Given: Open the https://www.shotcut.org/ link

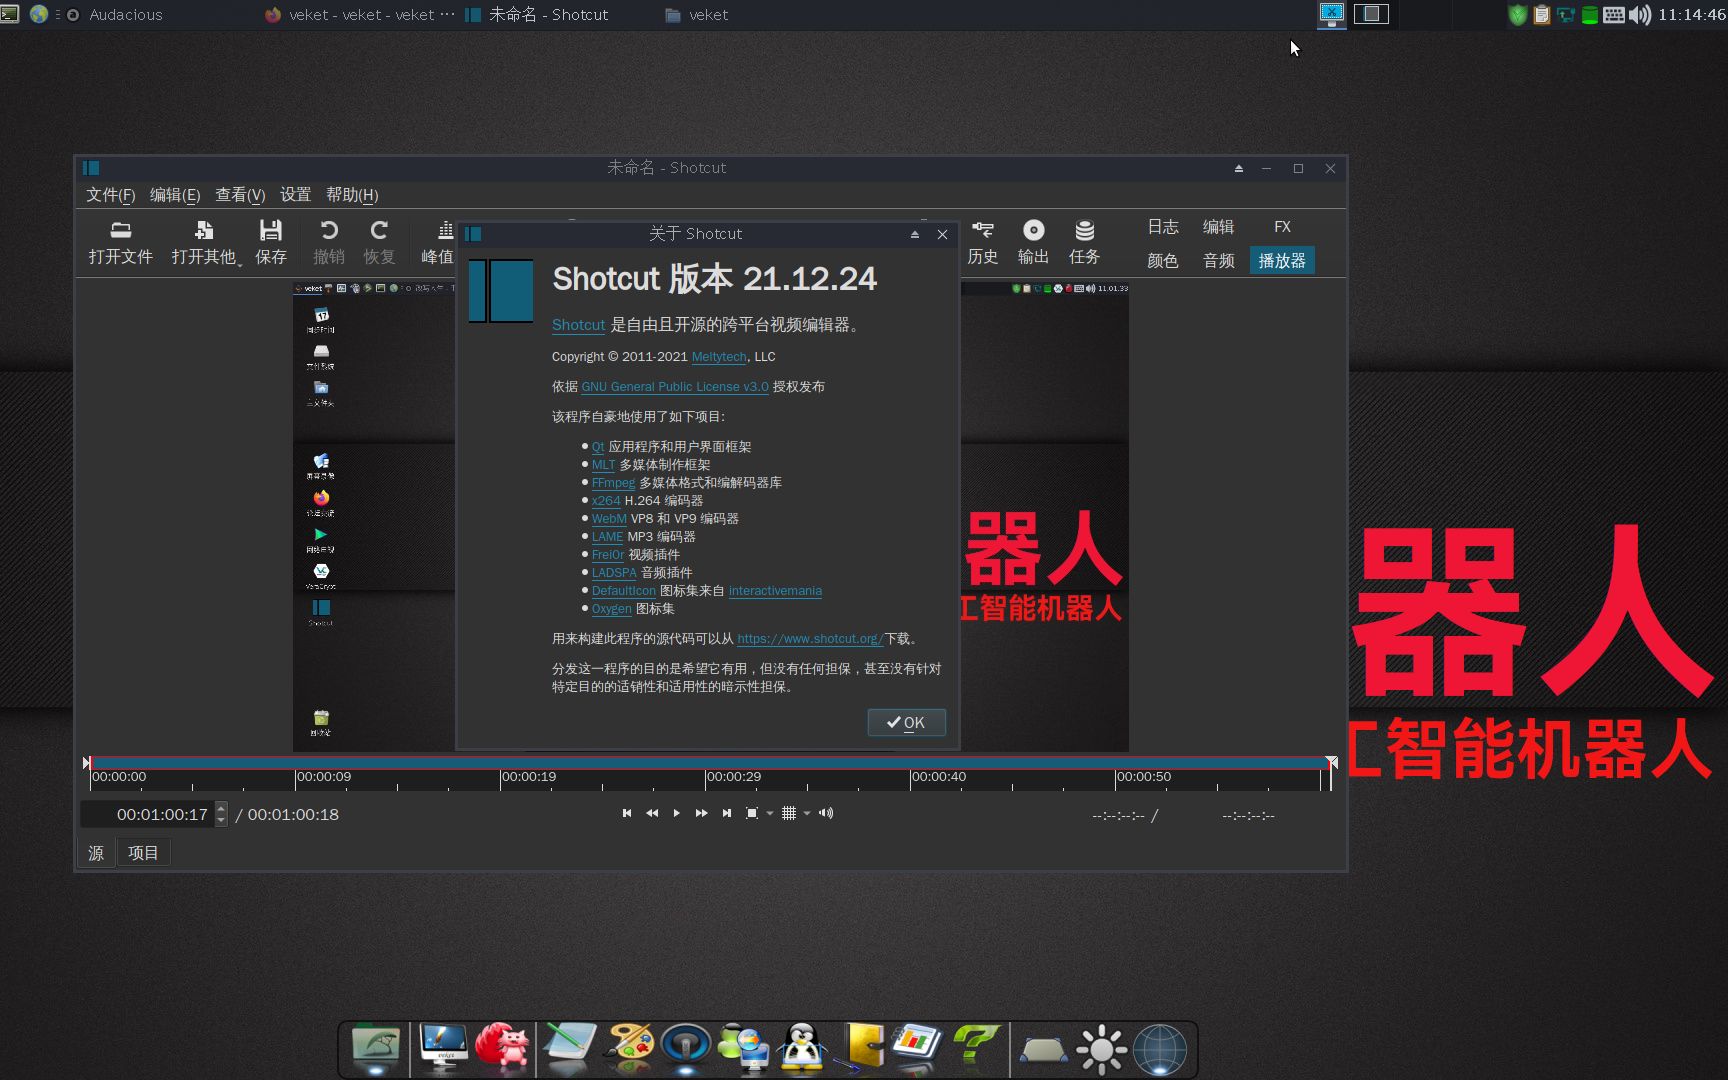Looking at the screenshot, I should pyautogui.click(x=810, y=639).
